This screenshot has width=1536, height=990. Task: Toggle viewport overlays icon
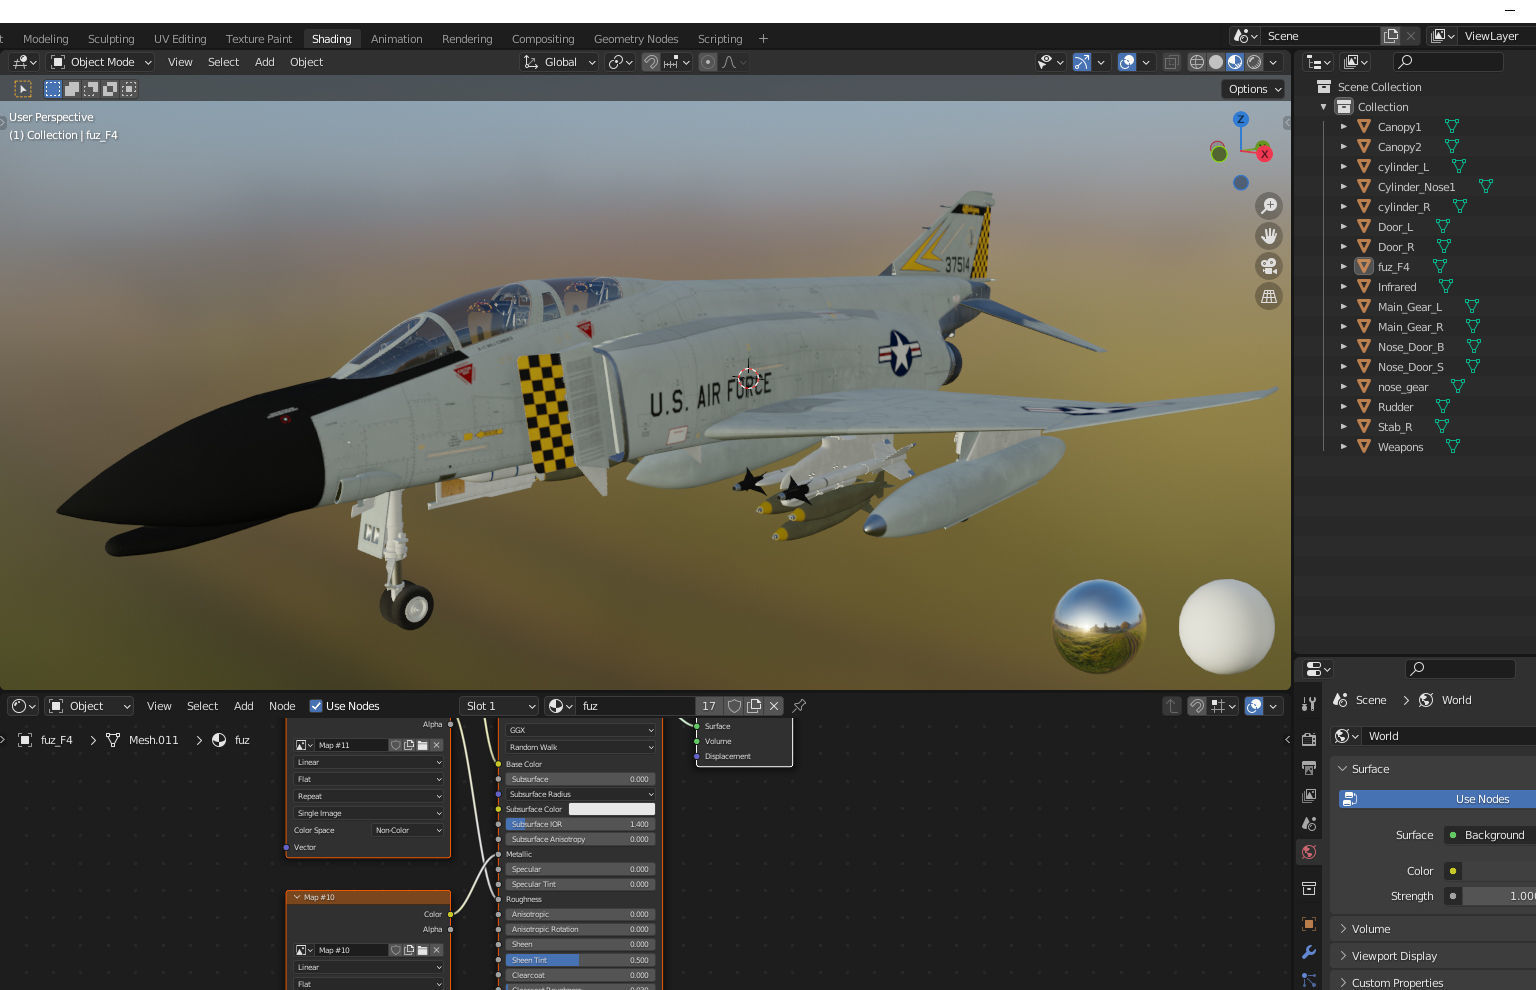[x=1127, y=62]
